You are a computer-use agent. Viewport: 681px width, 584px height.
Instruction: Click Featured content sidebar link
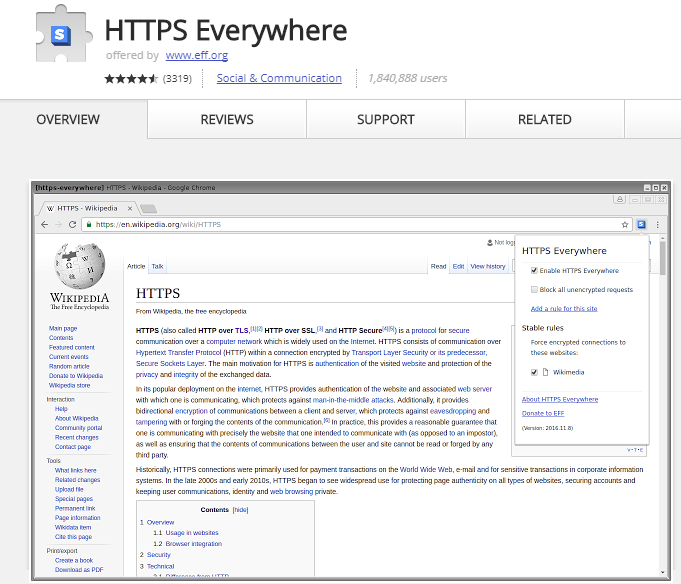tap(72, 347)
